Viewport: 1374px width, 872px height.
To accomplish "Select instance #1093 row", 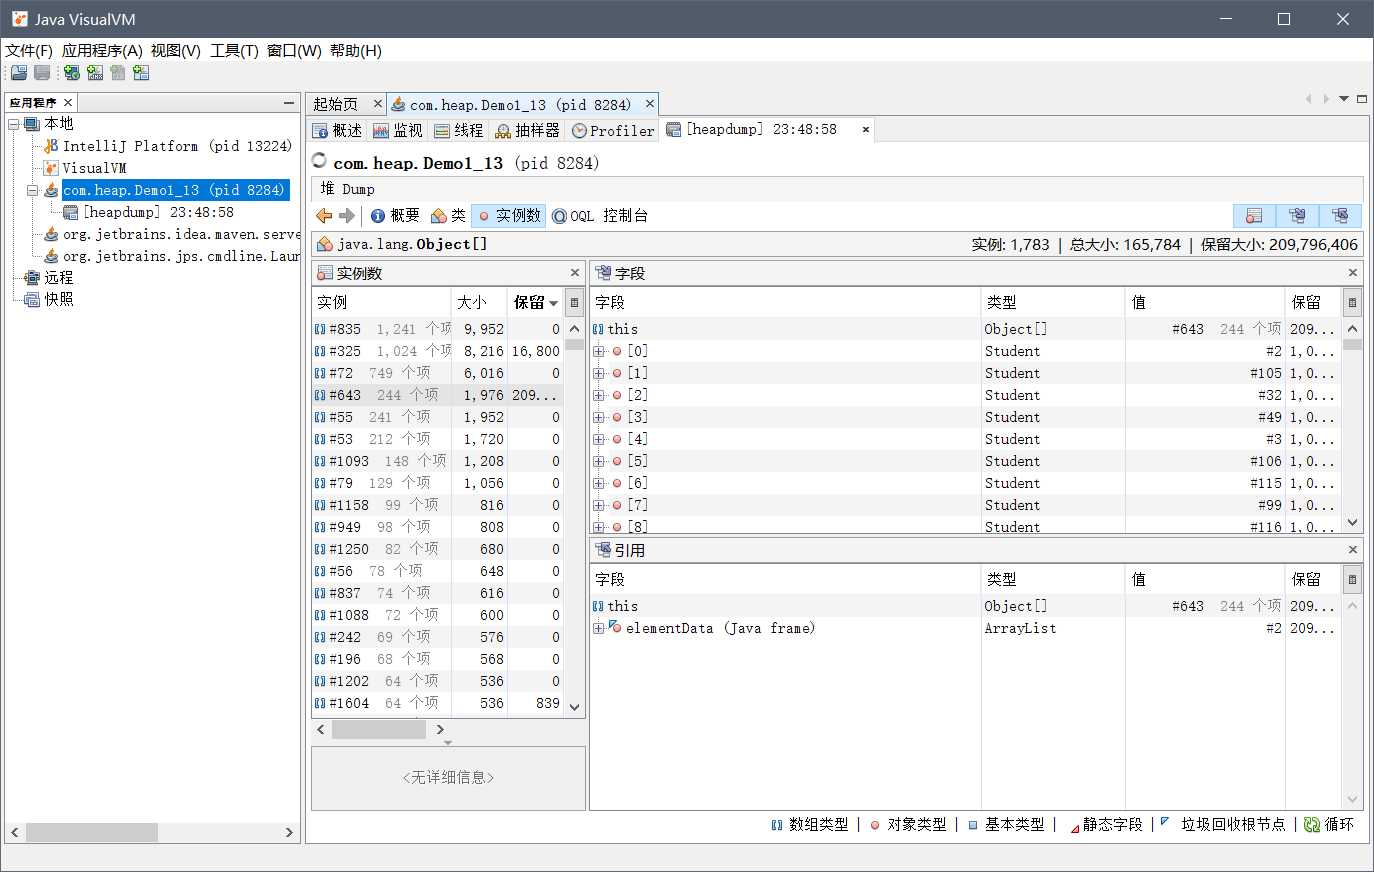I will tap(438, 461).
